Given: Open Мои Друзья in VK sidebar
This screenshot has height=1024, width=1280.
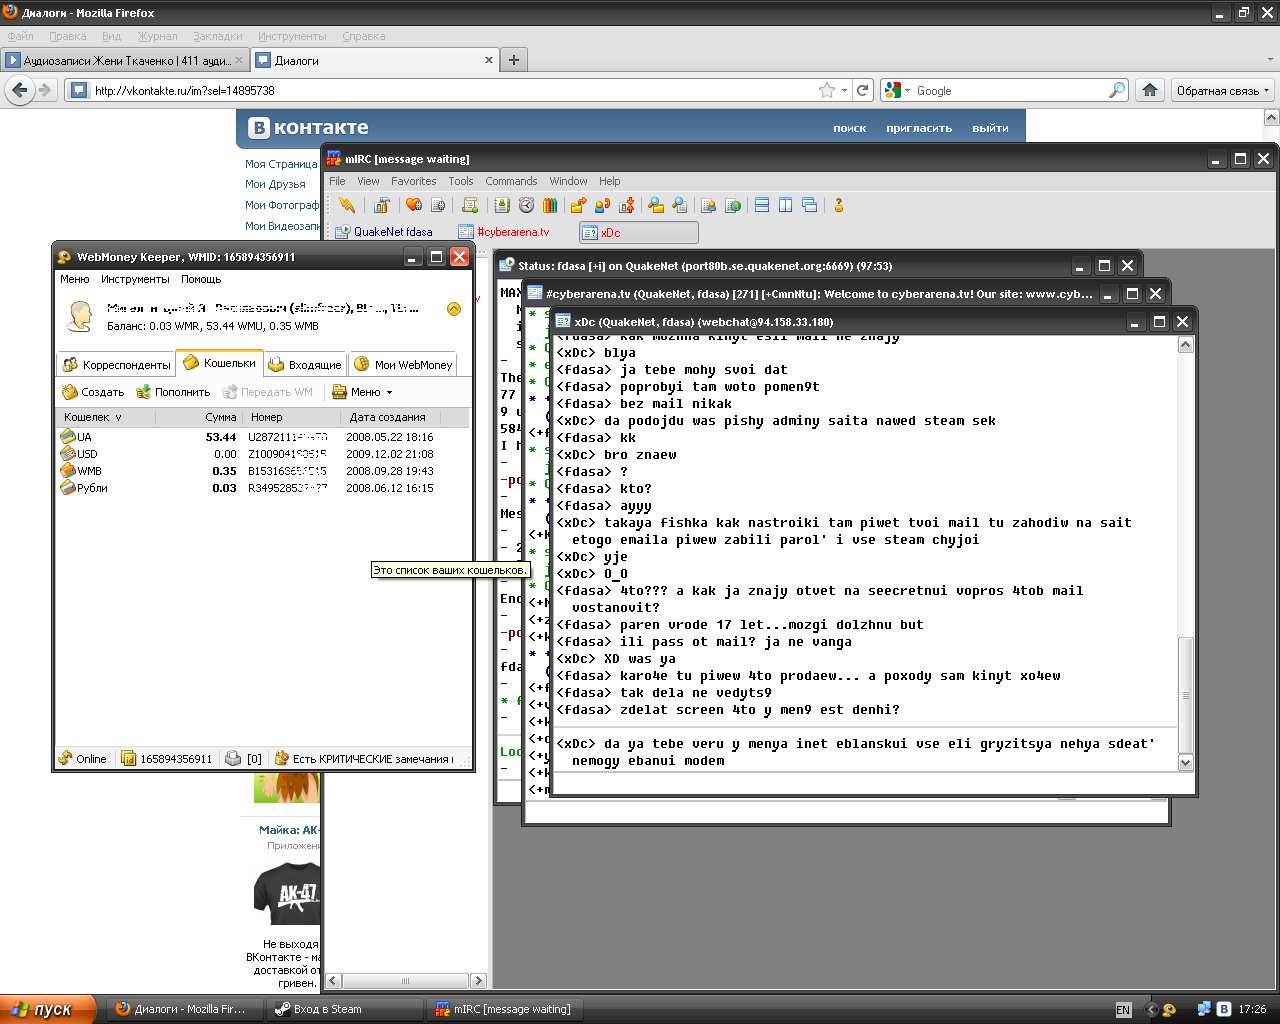Looking at the screenshot, I should coord(275,184).
